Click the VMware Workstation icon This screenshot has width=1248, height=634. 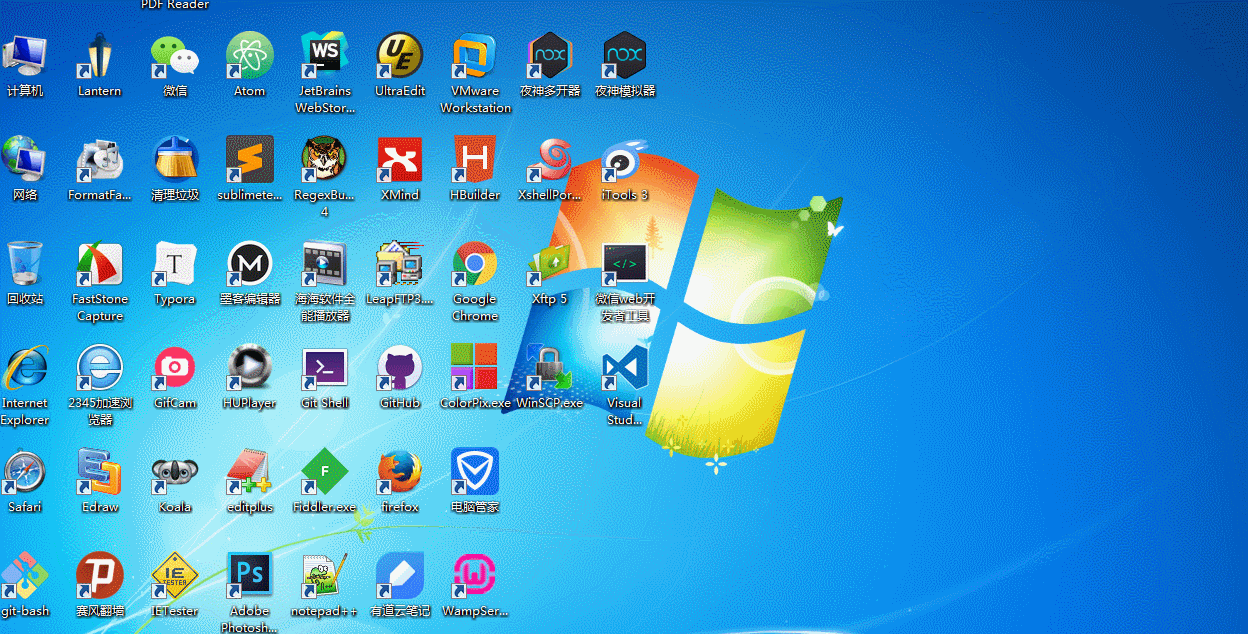point(475,56)
